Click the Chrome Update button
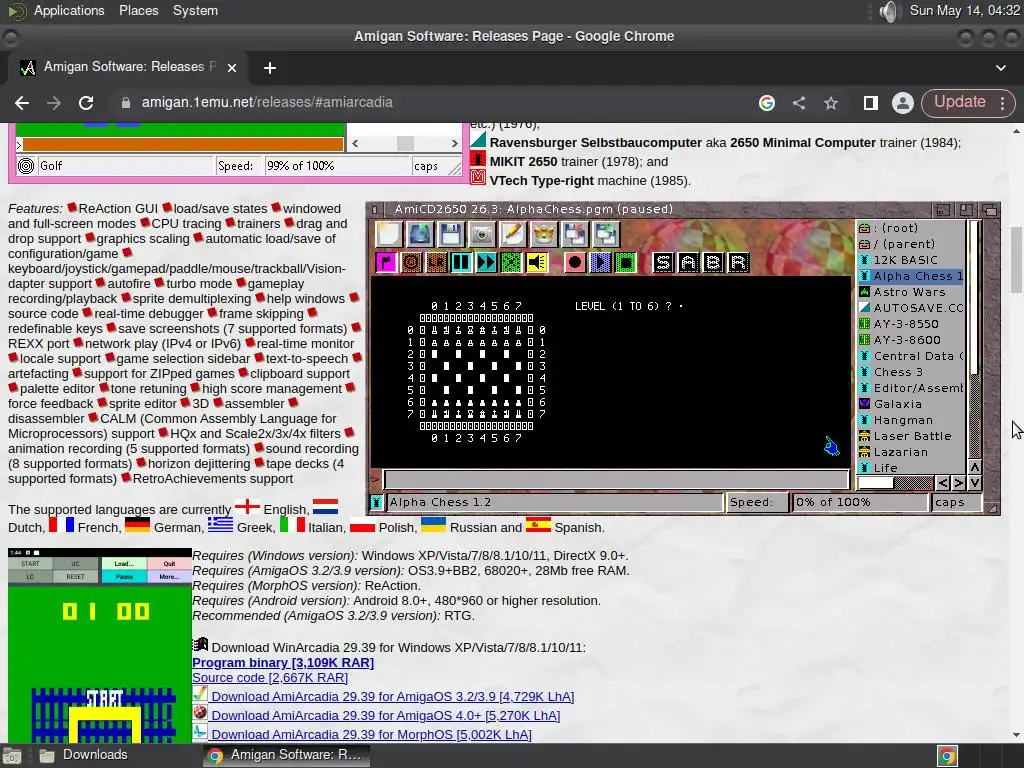Viewport: 1024px width, 768px height. (967, 102)
